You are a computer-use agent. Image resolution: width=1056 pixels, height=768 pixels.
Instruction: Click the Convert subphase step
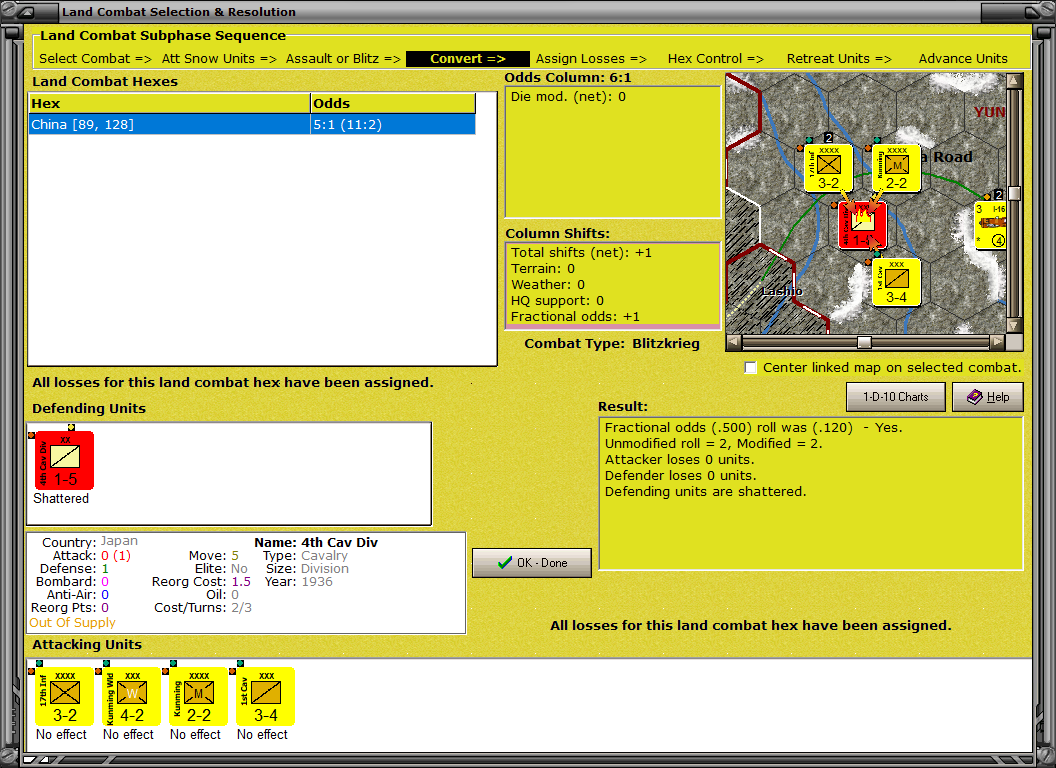click(468, 59)
